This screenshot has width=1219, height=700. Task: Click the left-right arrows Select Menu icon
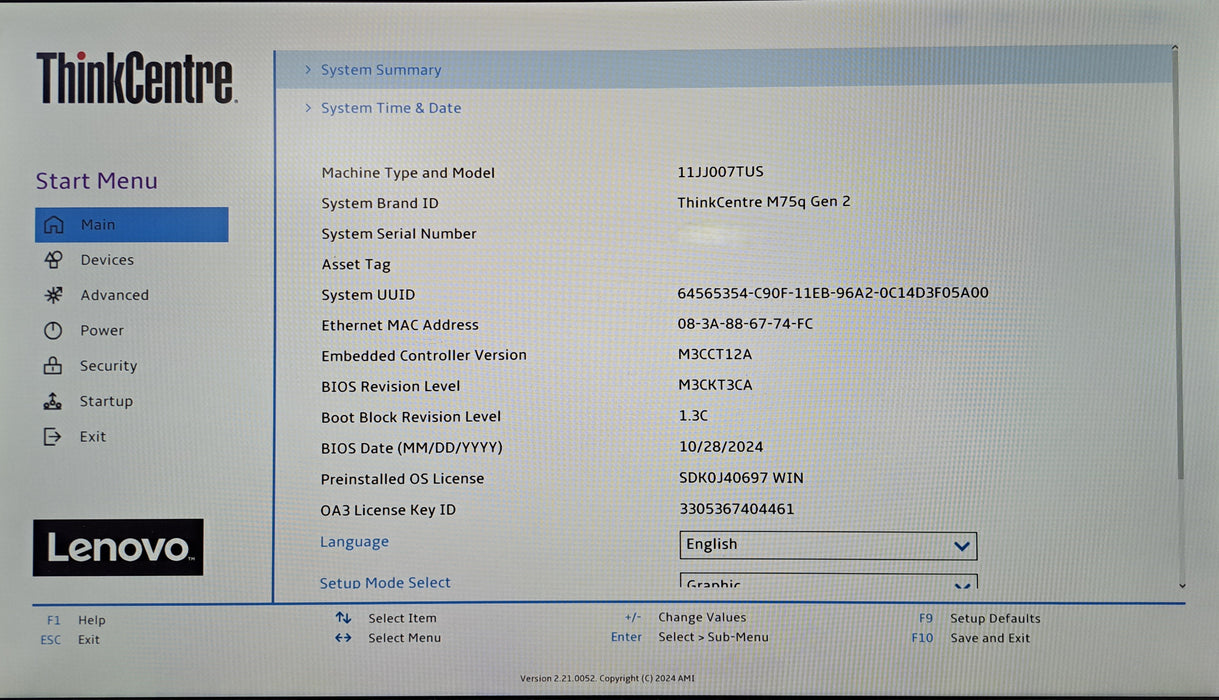343,638
